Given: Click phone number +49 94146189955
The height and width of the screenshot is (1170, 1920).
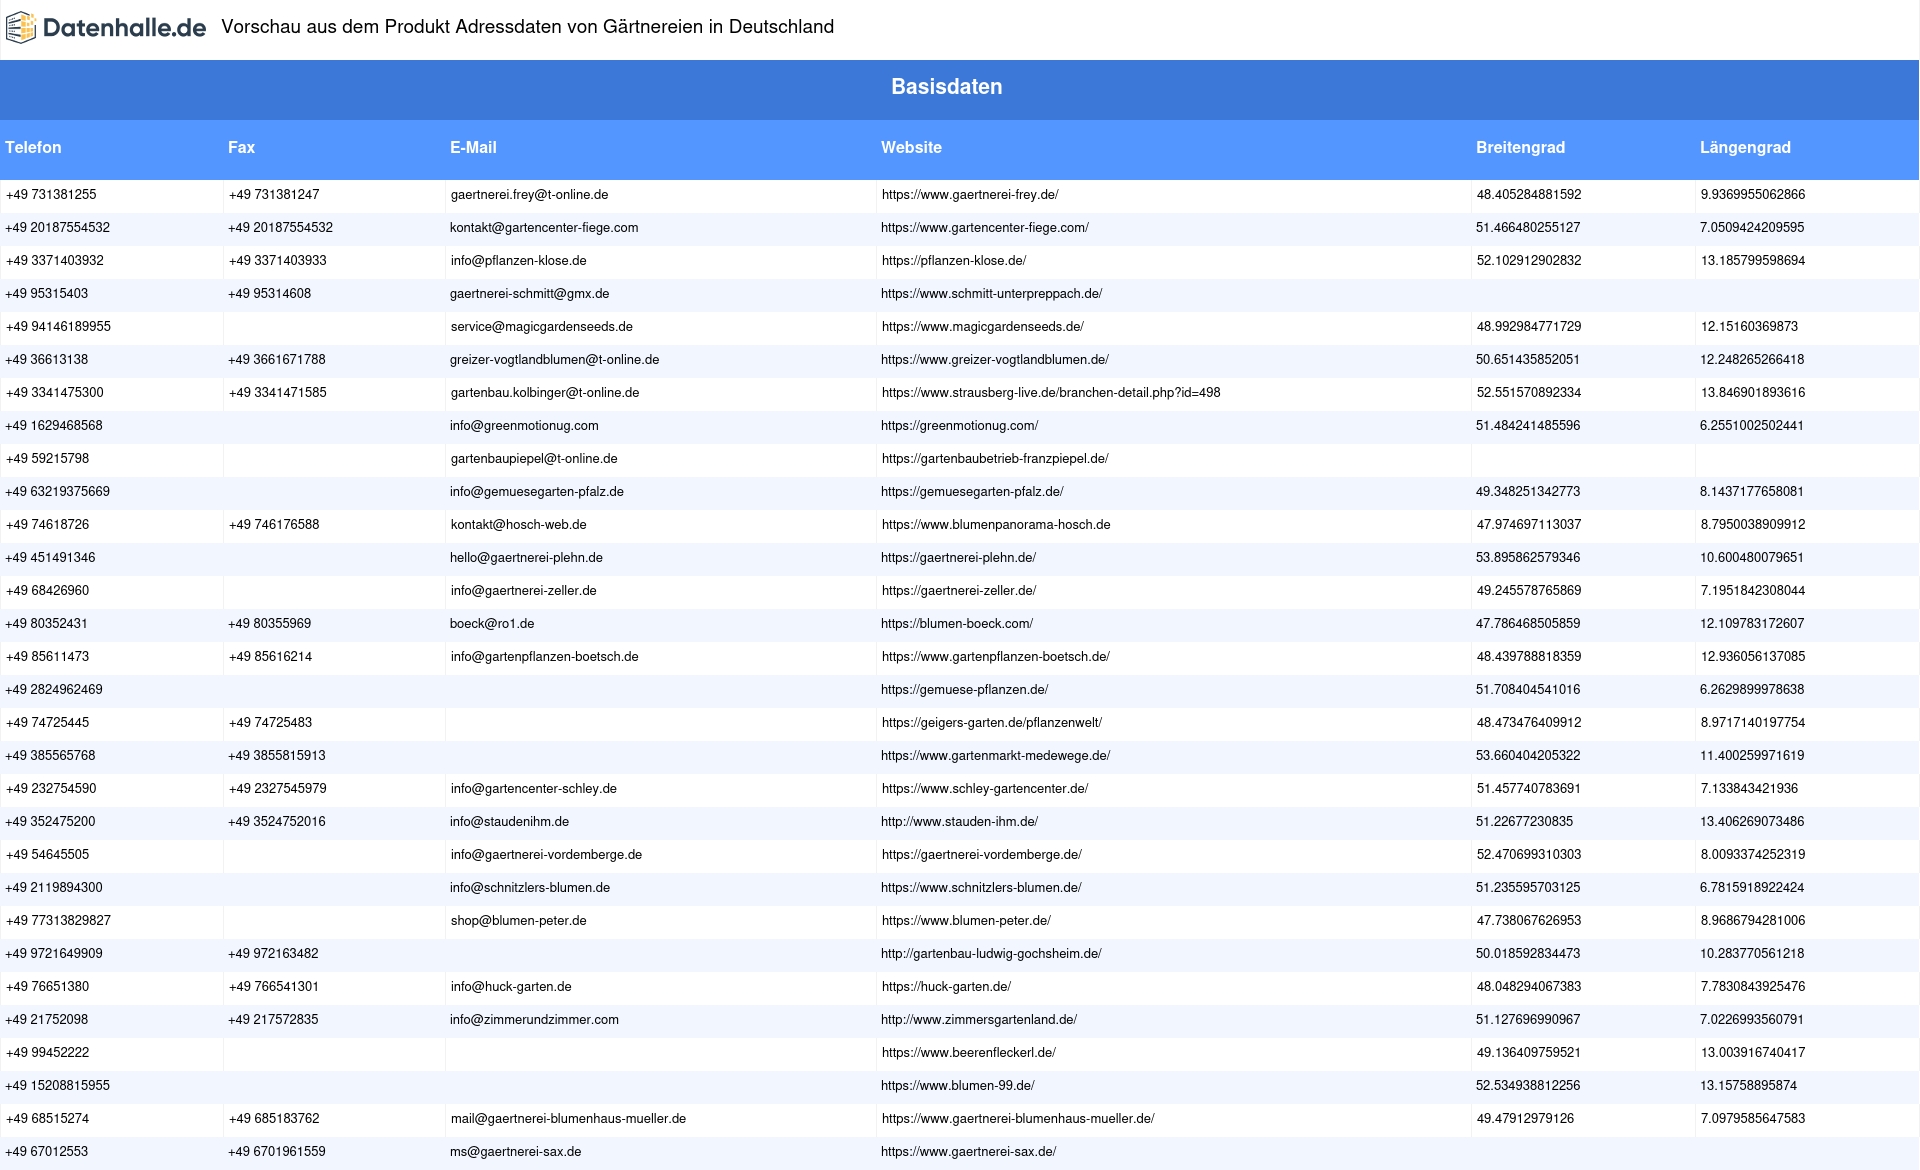Looking at the screenshot, I should [x=58, y=327].
